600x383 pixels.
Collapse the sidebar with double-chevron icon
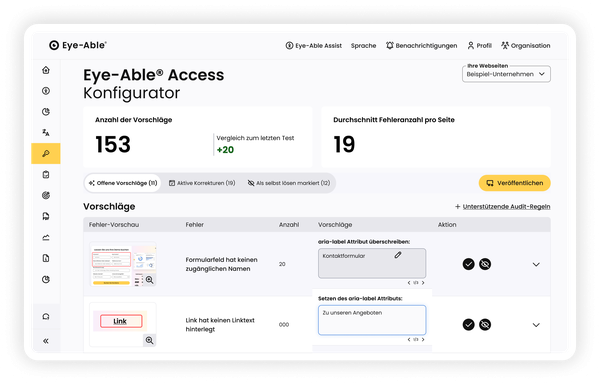(x=46, y=341)
